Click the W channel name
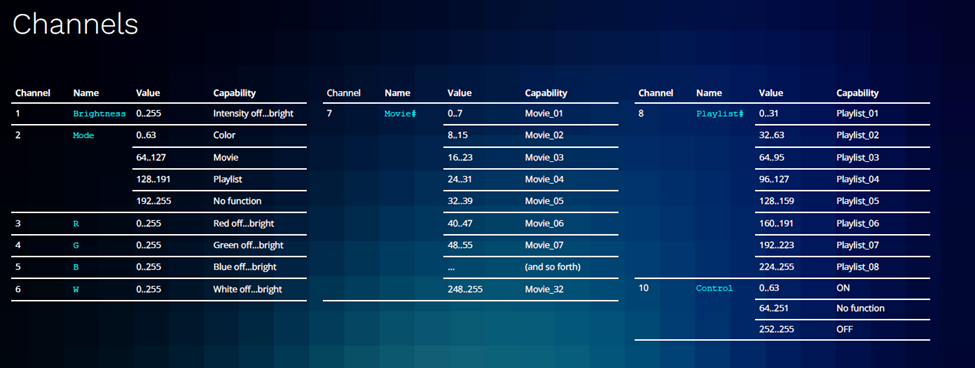This screenshot has height=368, width=975. [76, 289]
